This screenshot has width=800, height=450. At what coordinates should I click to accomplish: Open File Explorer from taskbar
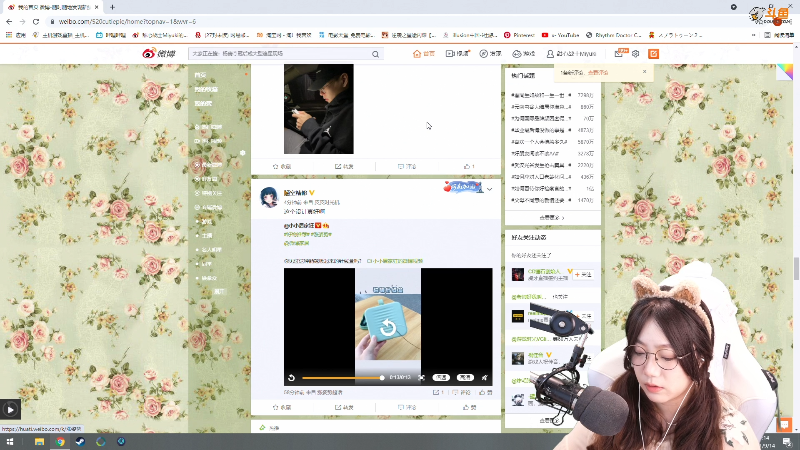pos(39,442)
